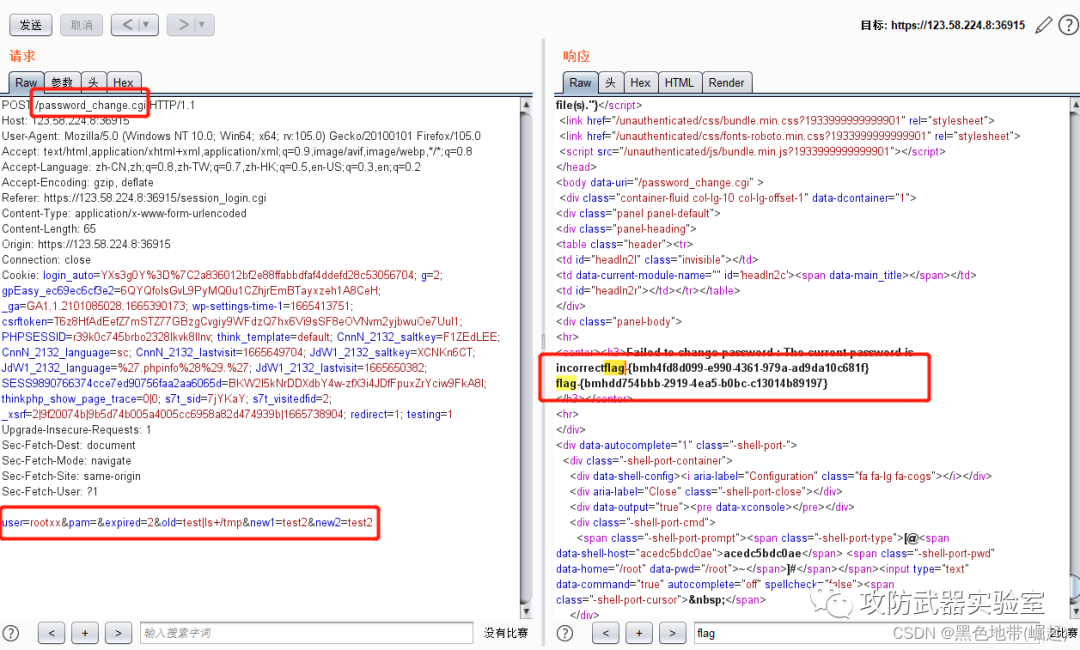Click the <div class="panel-body"> response line
The height and width of the screenshot is (650, 1080).
[619, 322]
